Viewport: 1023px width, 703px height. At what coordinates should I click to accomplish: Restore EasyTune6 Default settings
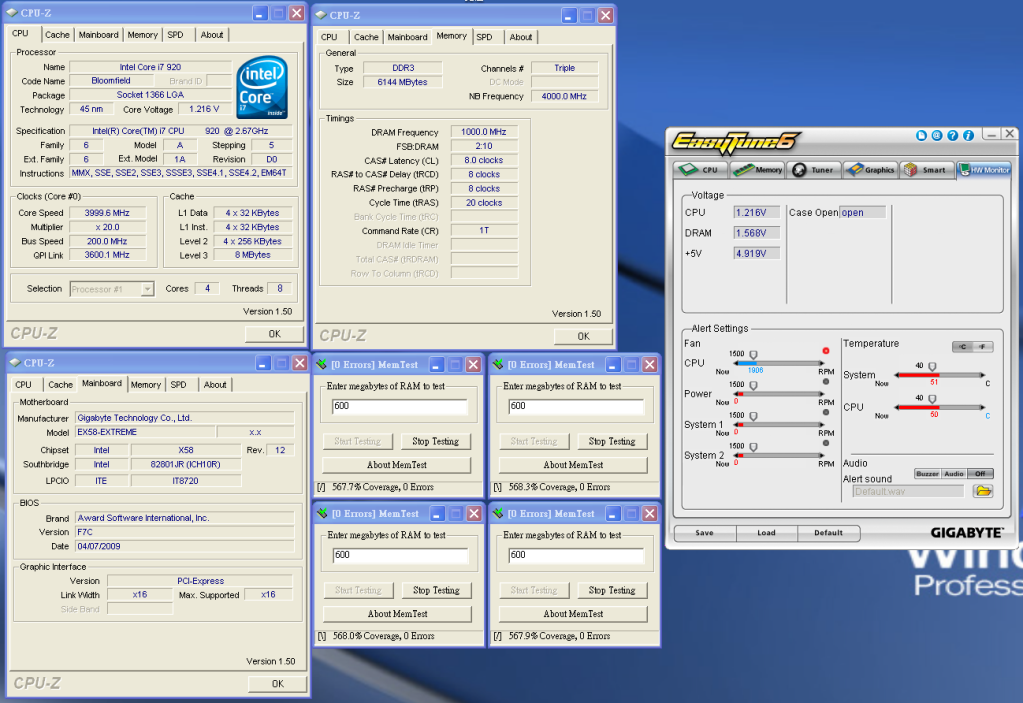[829, 533]
